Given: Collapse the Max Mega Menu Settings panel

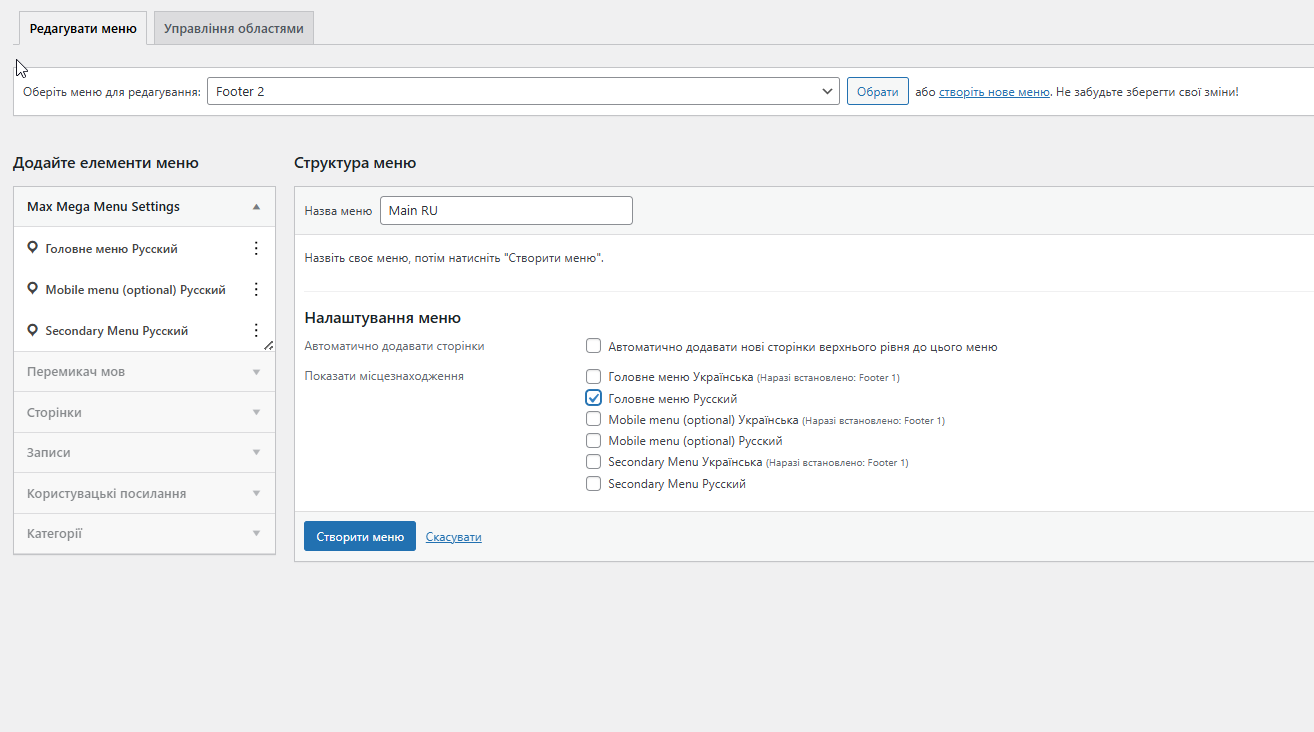Looking at the screenshot, I should pyautogui.click(x=256, y=207).
